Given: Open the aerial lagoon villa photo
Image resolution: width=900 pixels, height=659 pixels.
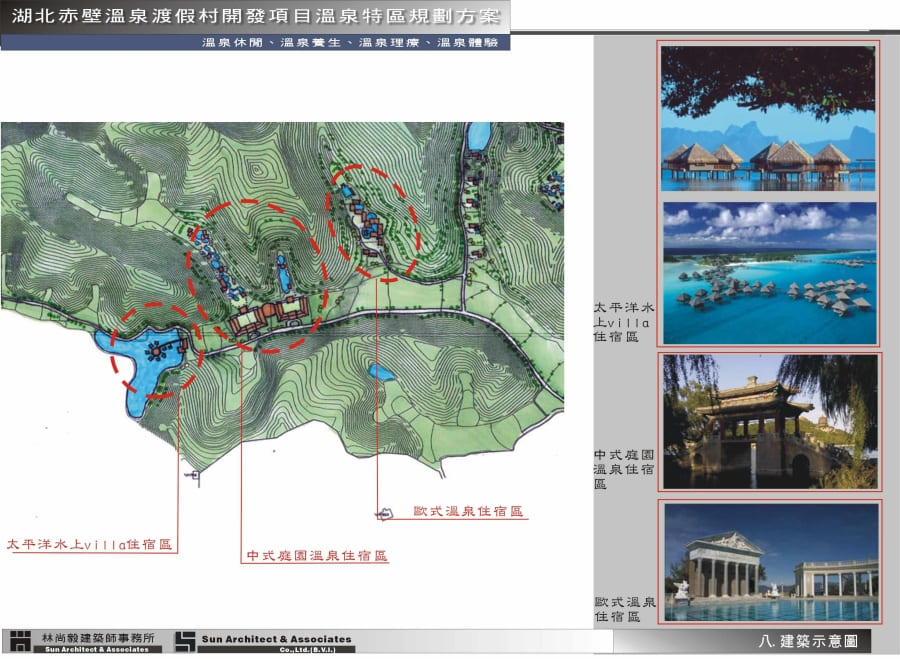Looking at the screenshot, I should 770,273.
